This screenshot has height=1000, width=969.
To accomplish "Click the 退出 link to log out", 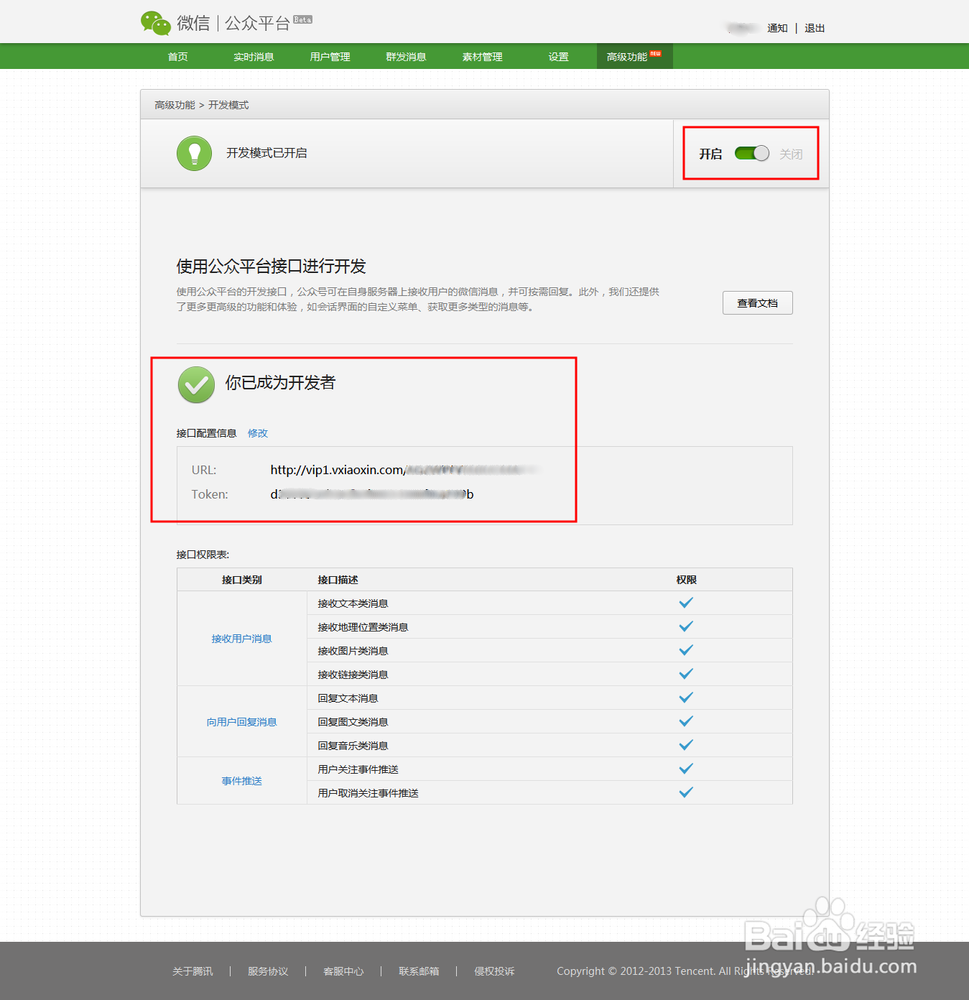I will click(x=814, y=28).
